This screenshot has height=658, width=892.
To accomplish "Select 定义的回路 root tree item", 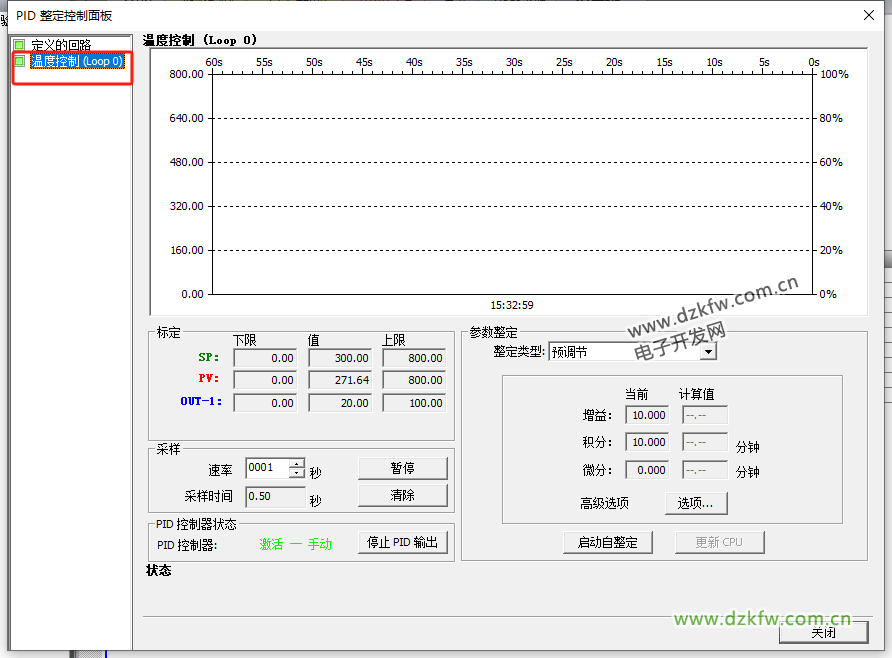I will coord(61,45).
